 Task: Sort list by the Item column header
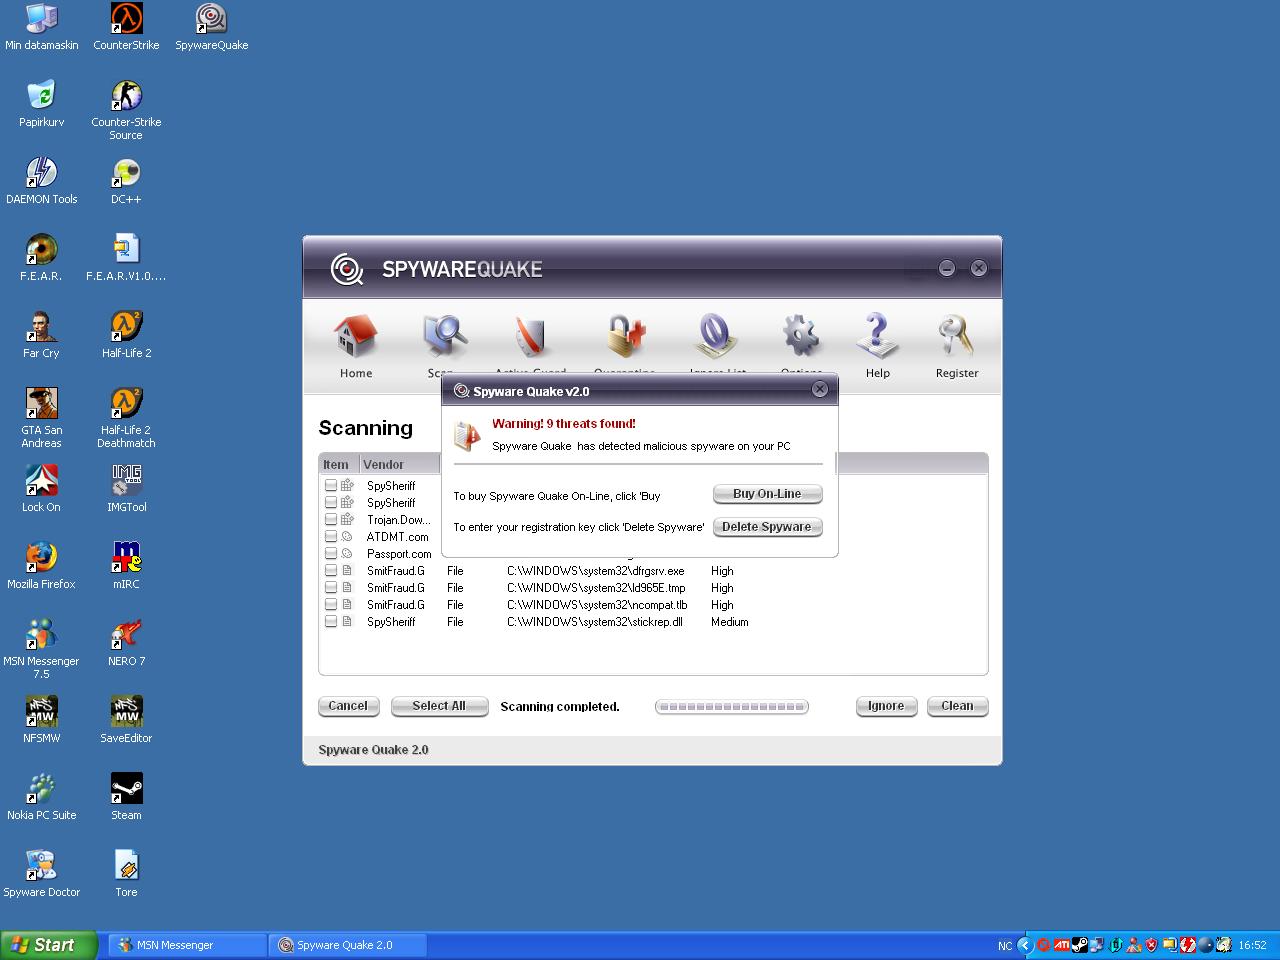[338, 464]
